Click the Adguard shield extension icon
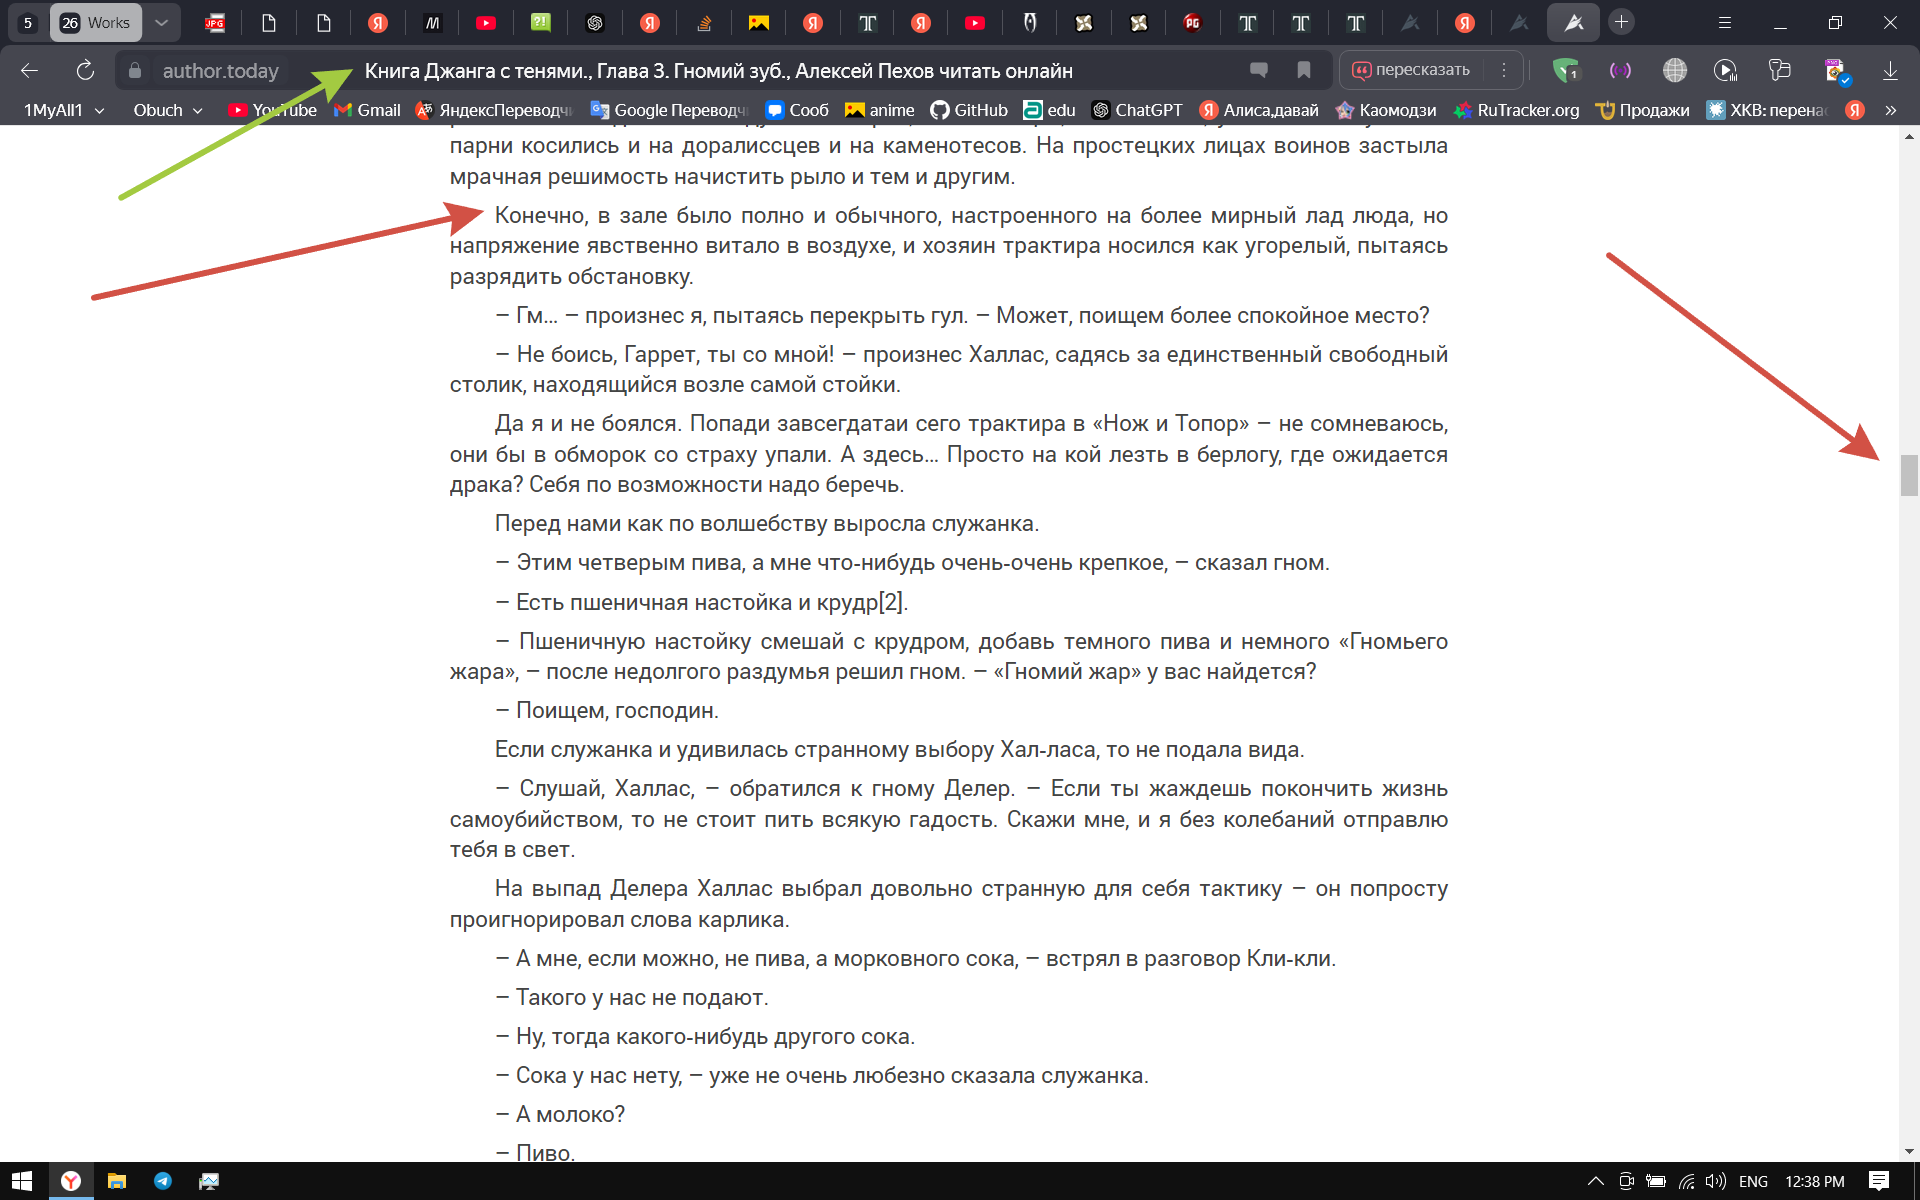 click(x=1565, y=70)
